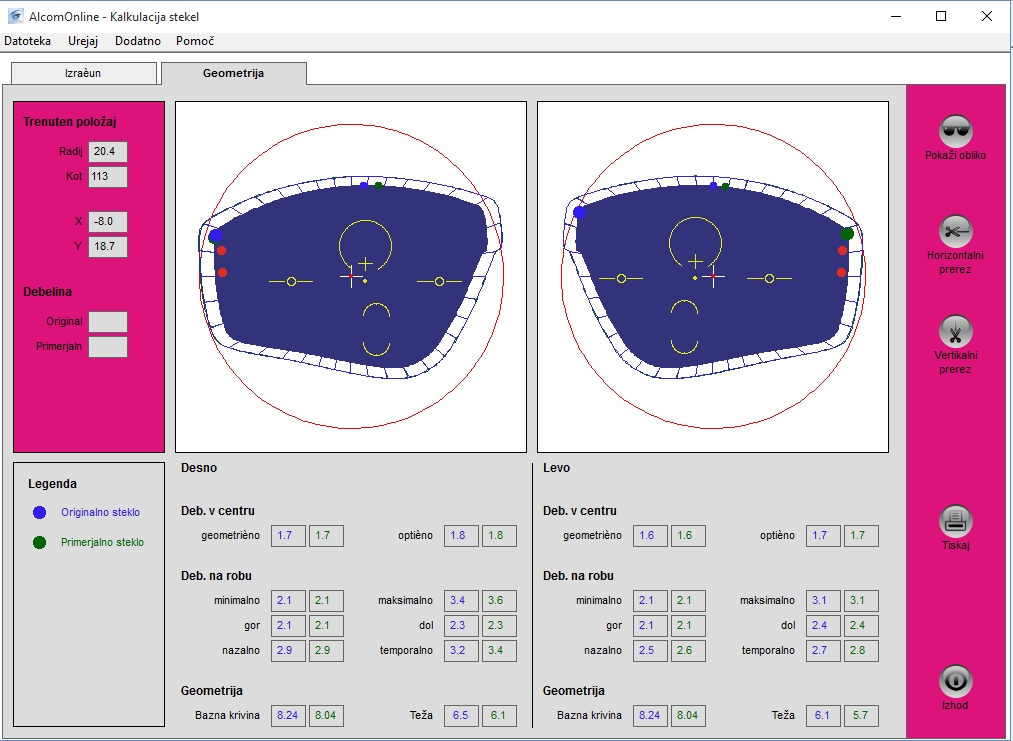The image size is (1013, 741).
Task: Click the large blue dot on right lens diagram
Action: pos(216,236)
